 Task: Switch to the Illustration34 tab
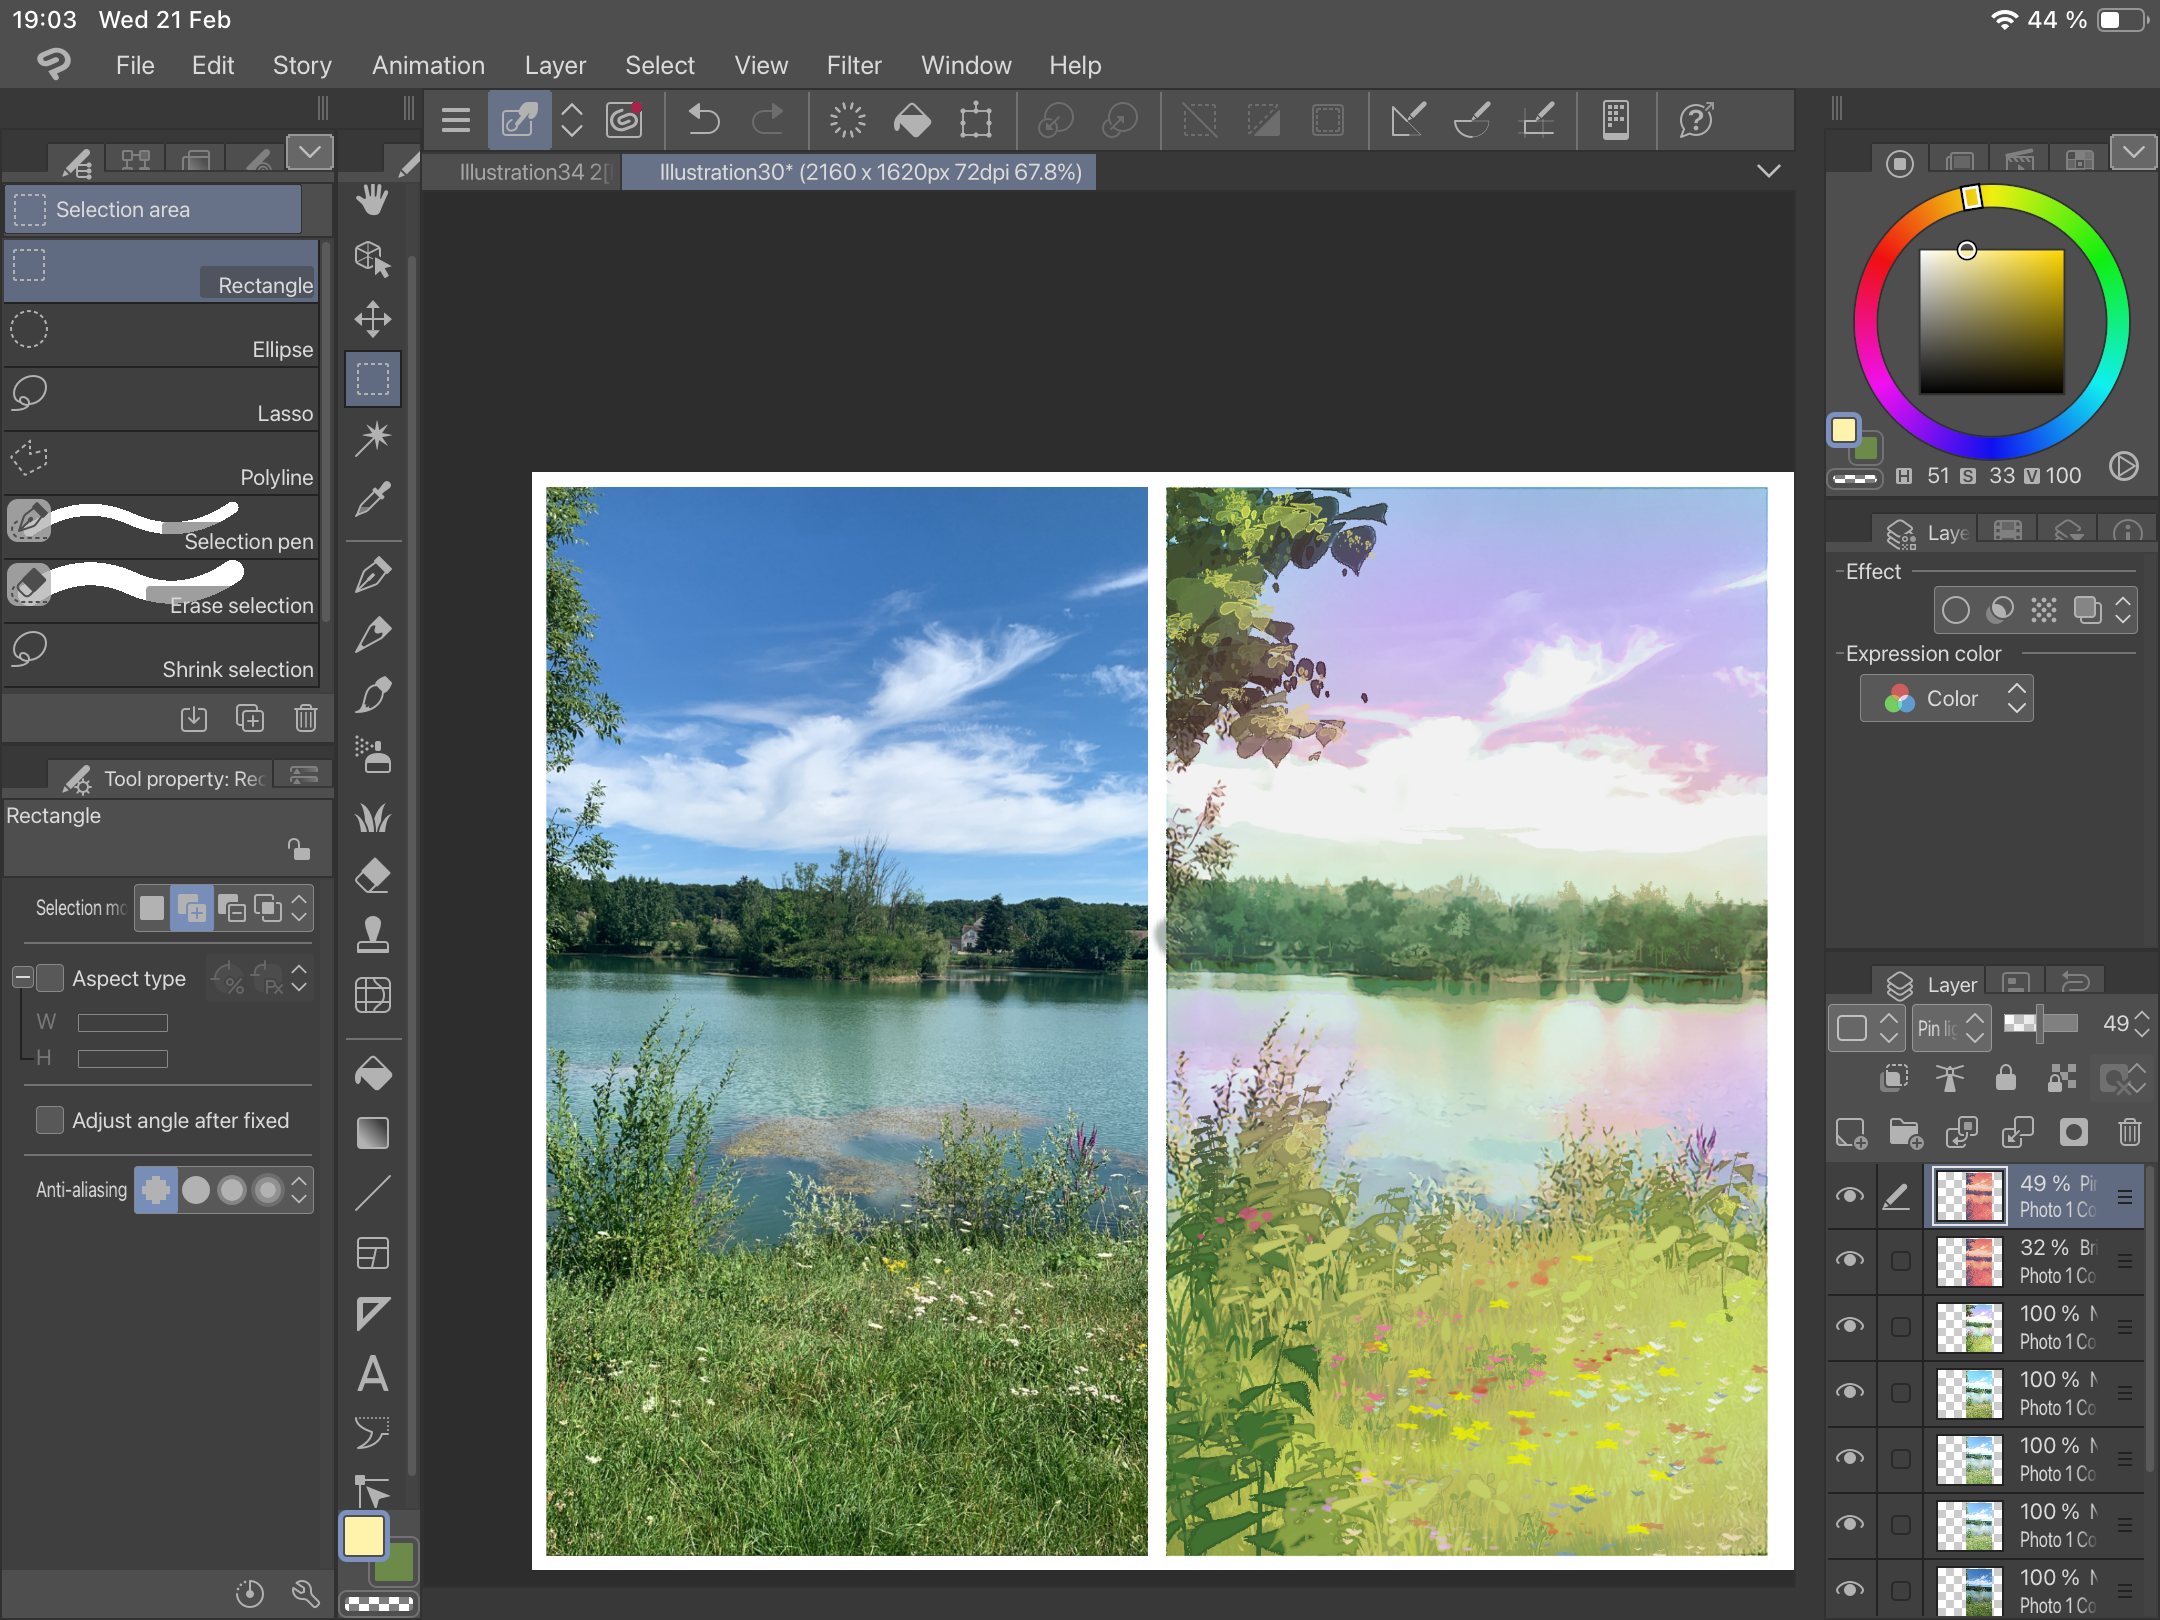point(532,172)
